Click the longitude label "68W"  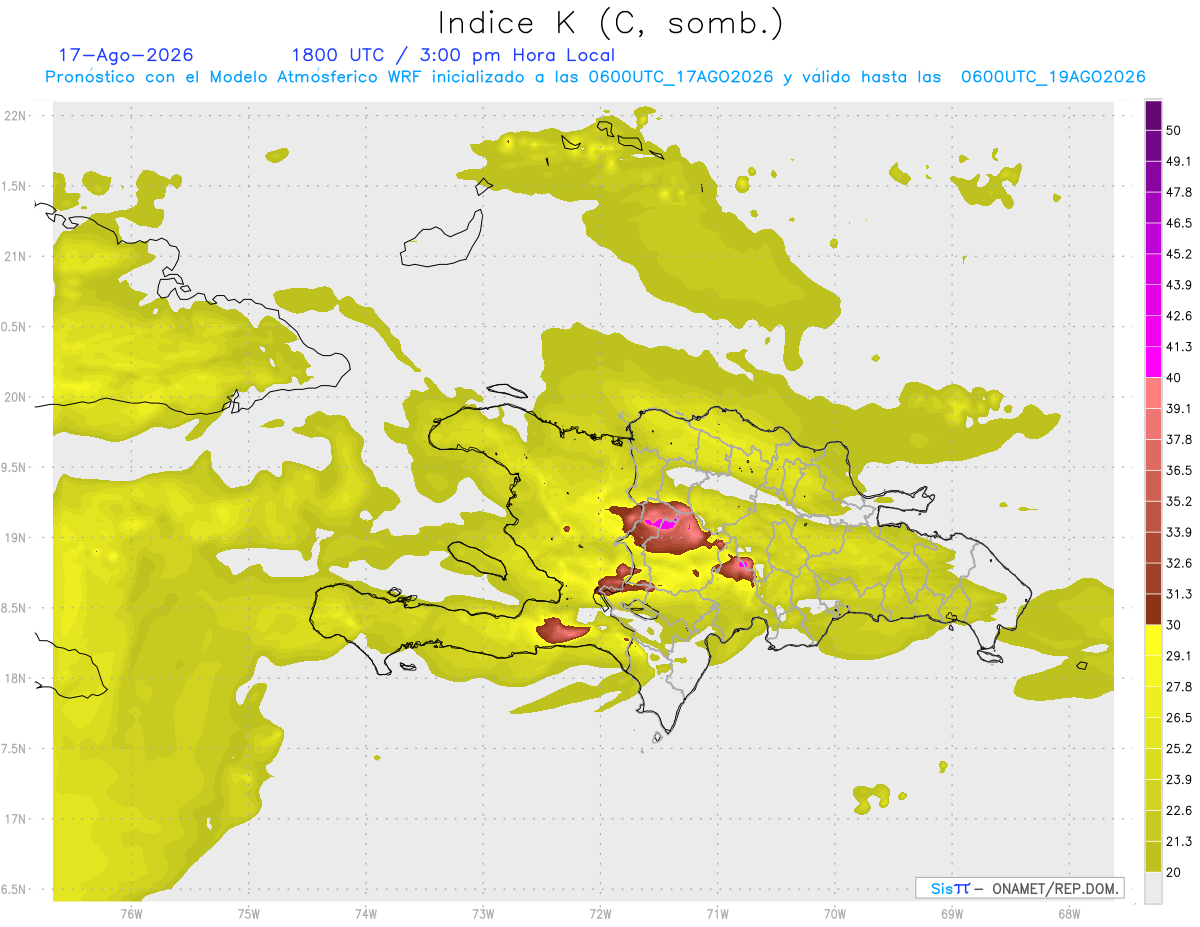pyautogui.click(x=1068, y=913)
